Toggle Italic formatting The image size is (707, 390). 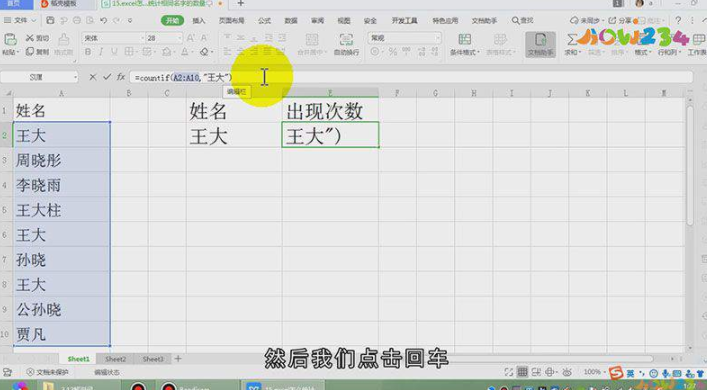(101, 52)
